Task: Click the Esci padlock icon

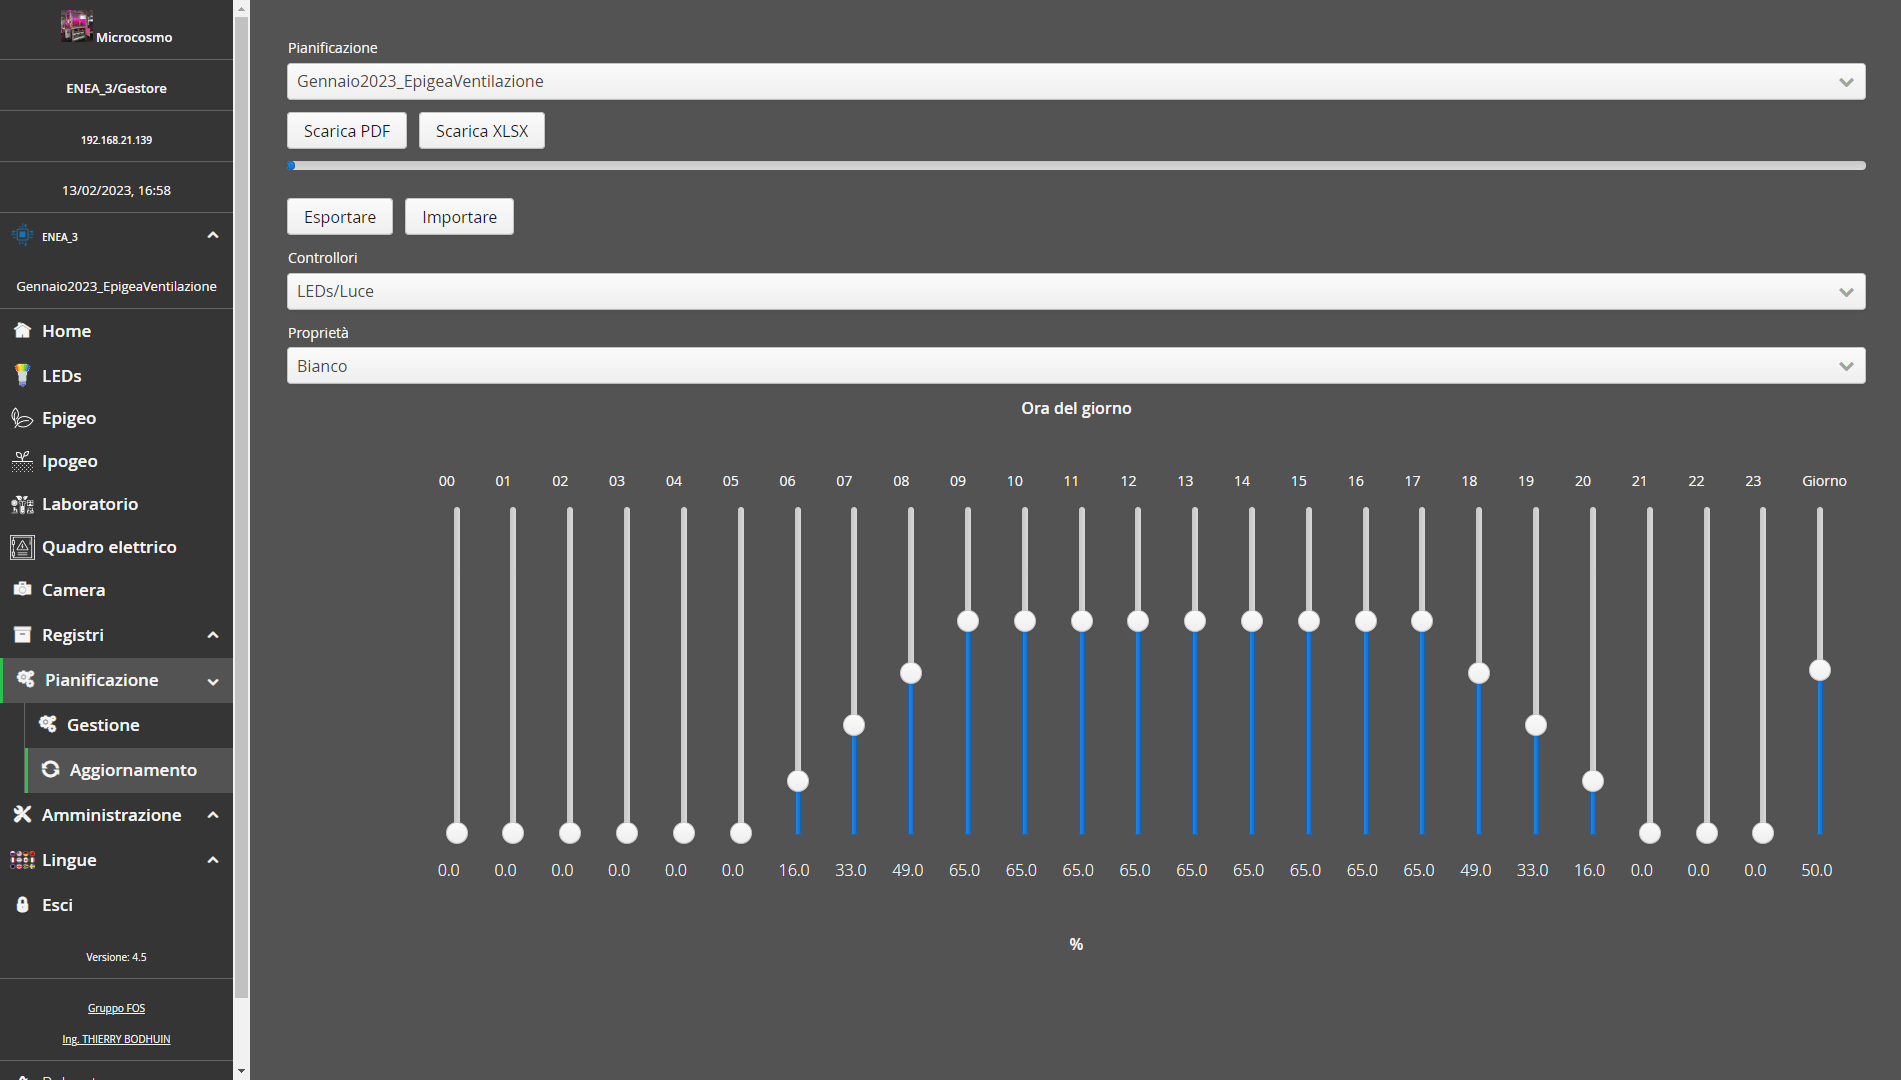Action: [x=22, y=905]
